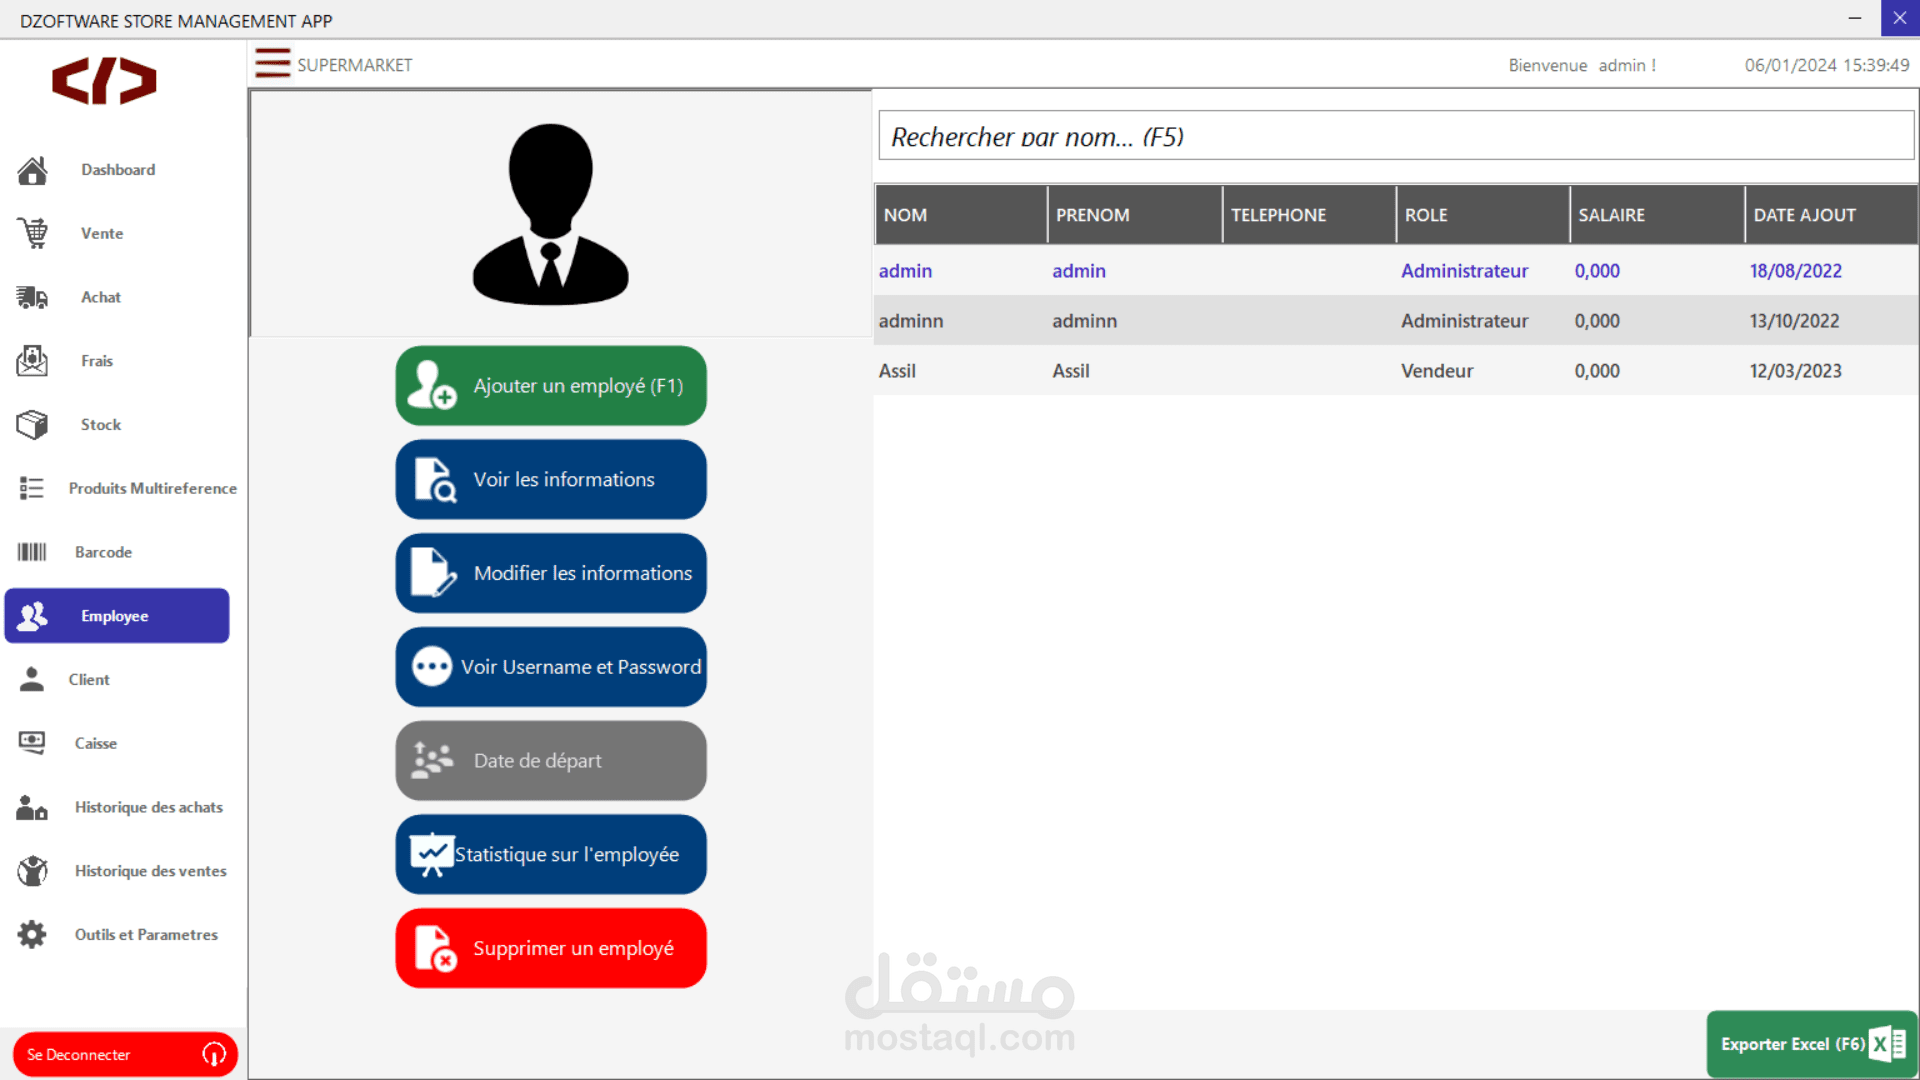This screenshot has height=1080, width=1920.
Task: Click Se Deconnecter logout button
Action: coord(125,1054)
